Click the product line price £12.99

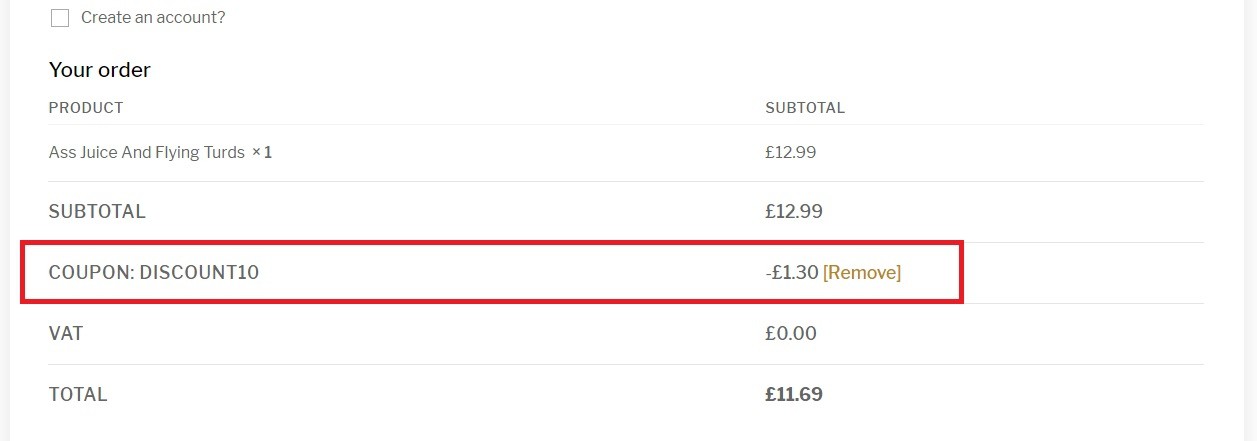791,153
